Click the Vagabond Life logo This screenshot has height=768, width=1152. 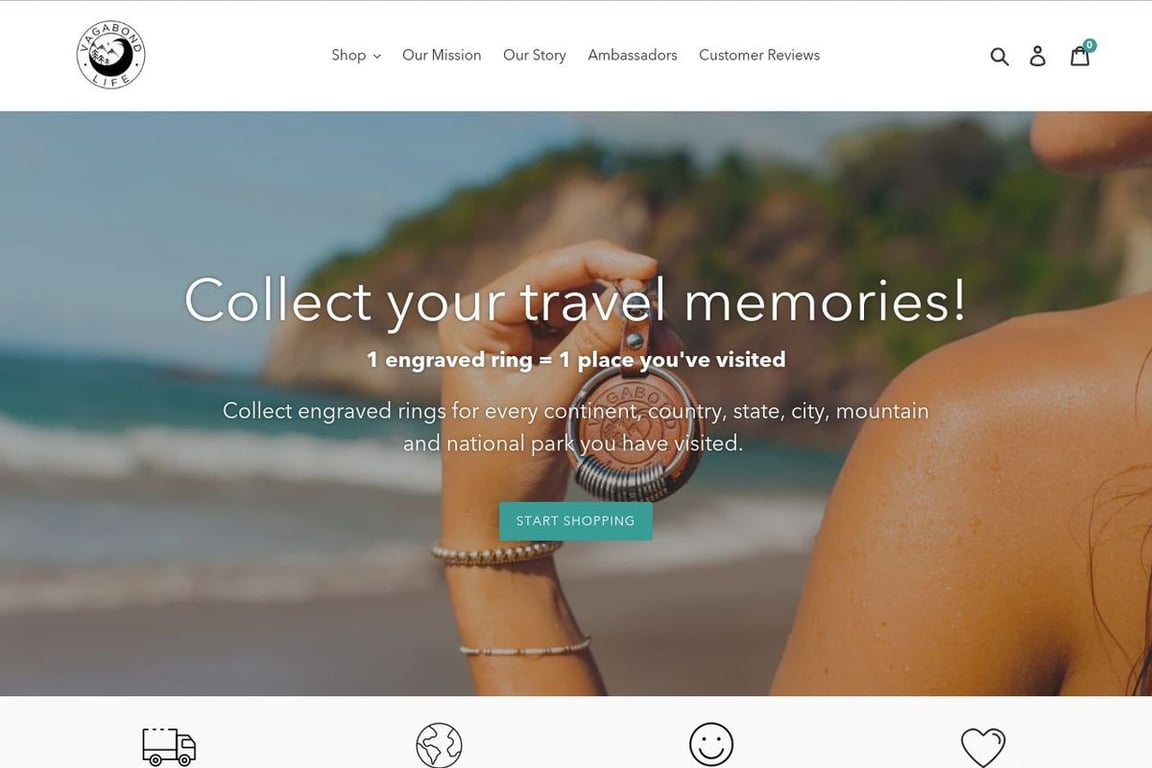pos(111,55)
